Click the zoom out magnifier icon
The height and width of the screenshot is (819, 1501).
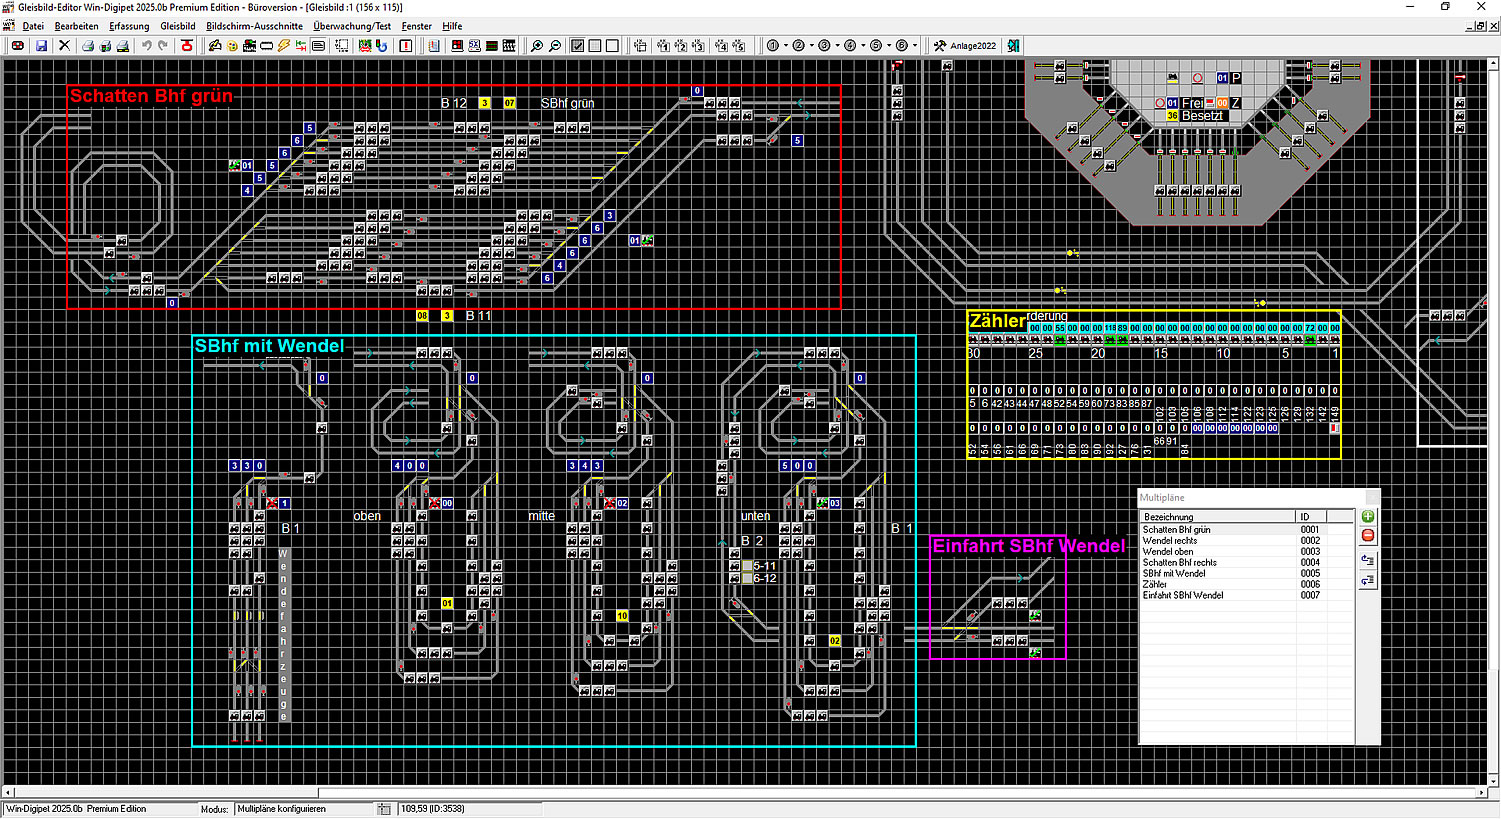click(555, 46)
